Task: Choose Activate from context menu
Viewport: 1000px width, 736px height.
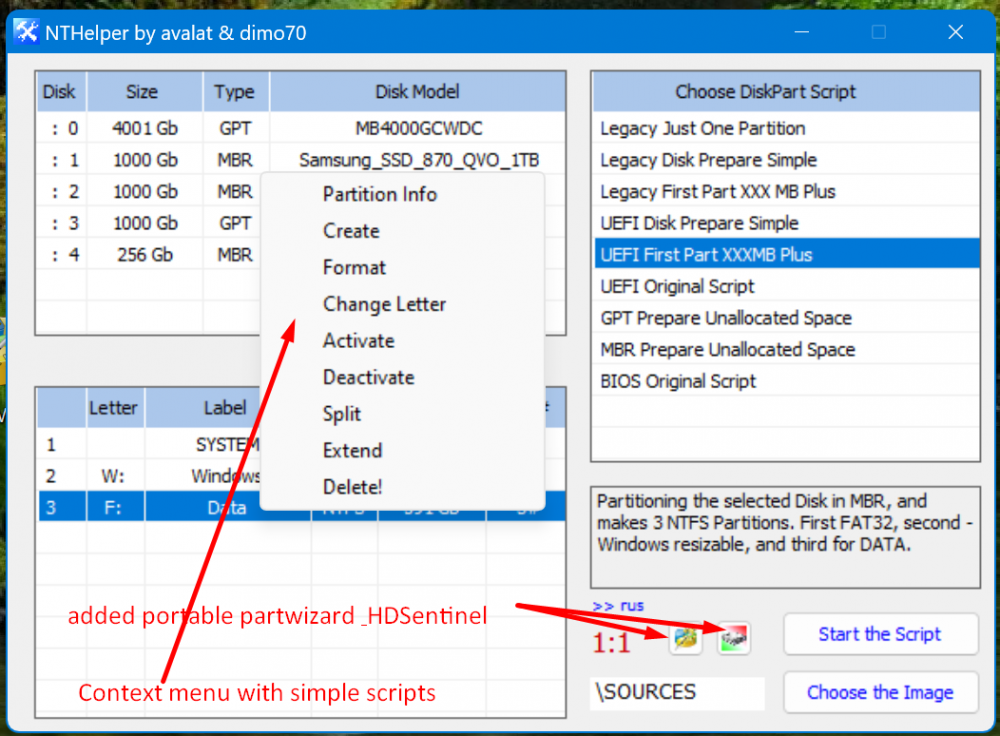Action: pyautogui.click(x=358, y=341)
